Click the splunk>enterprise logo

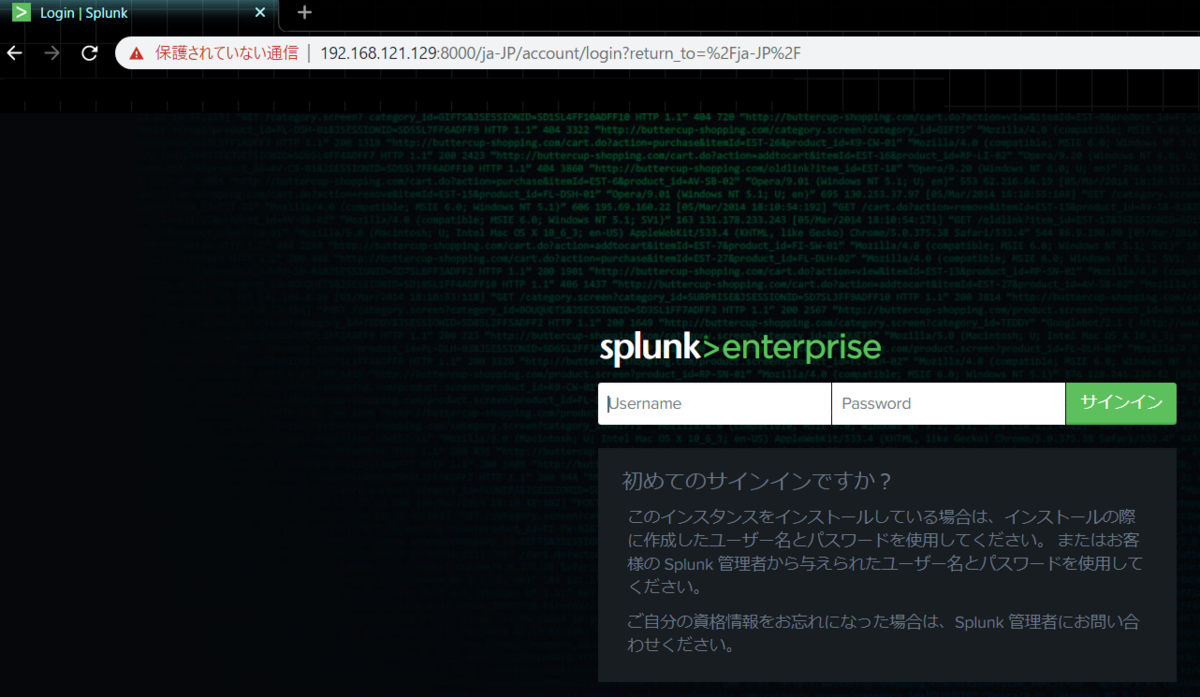coord(740,348)
